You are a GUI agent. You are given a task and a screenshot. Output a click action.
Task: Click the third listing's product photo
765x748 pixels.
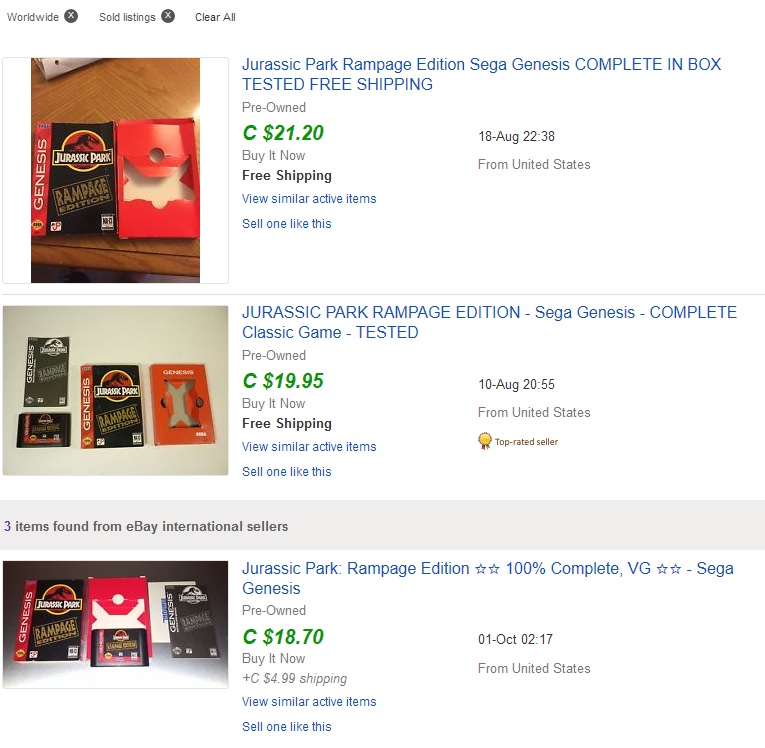pyautogui.click(x=115, y=624)
